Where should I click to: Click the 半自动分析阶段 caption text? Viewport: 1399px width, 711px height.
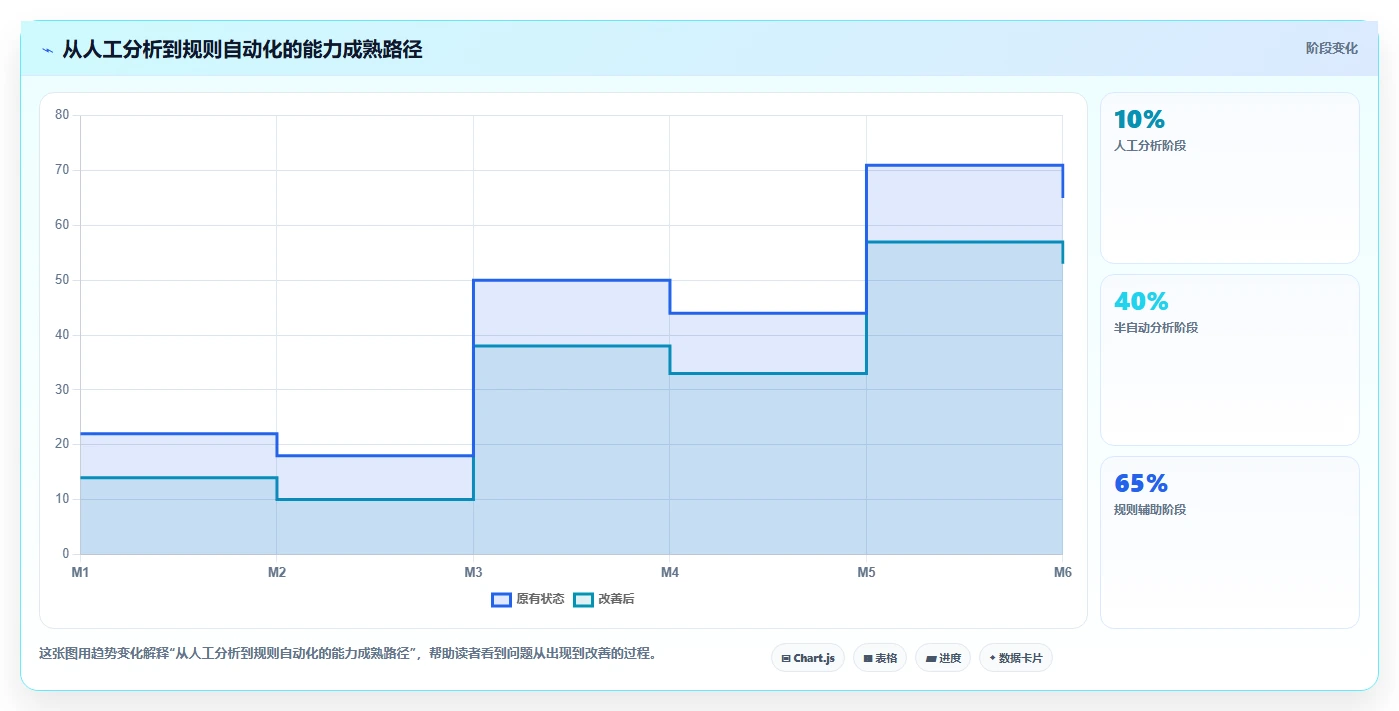pyautogui.click(x=1156, y=328)
